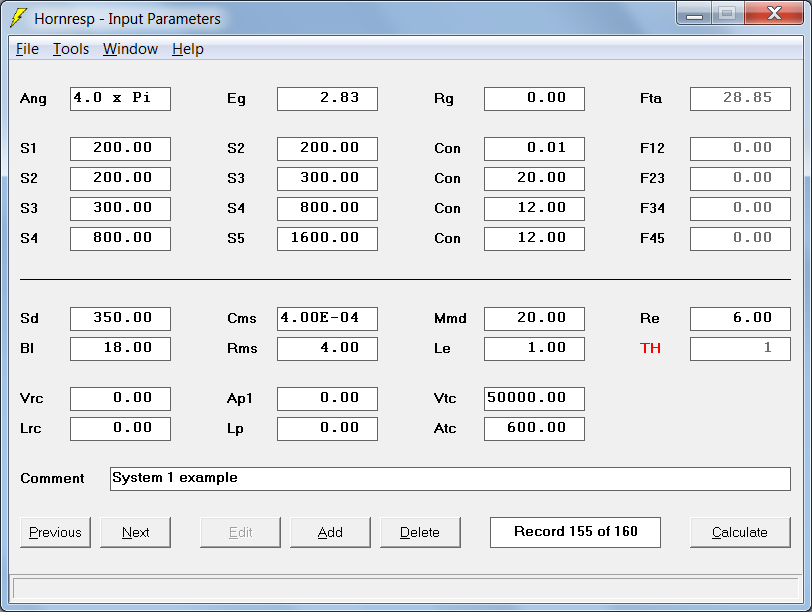Open the Tools menu

[x=71, y=49]
